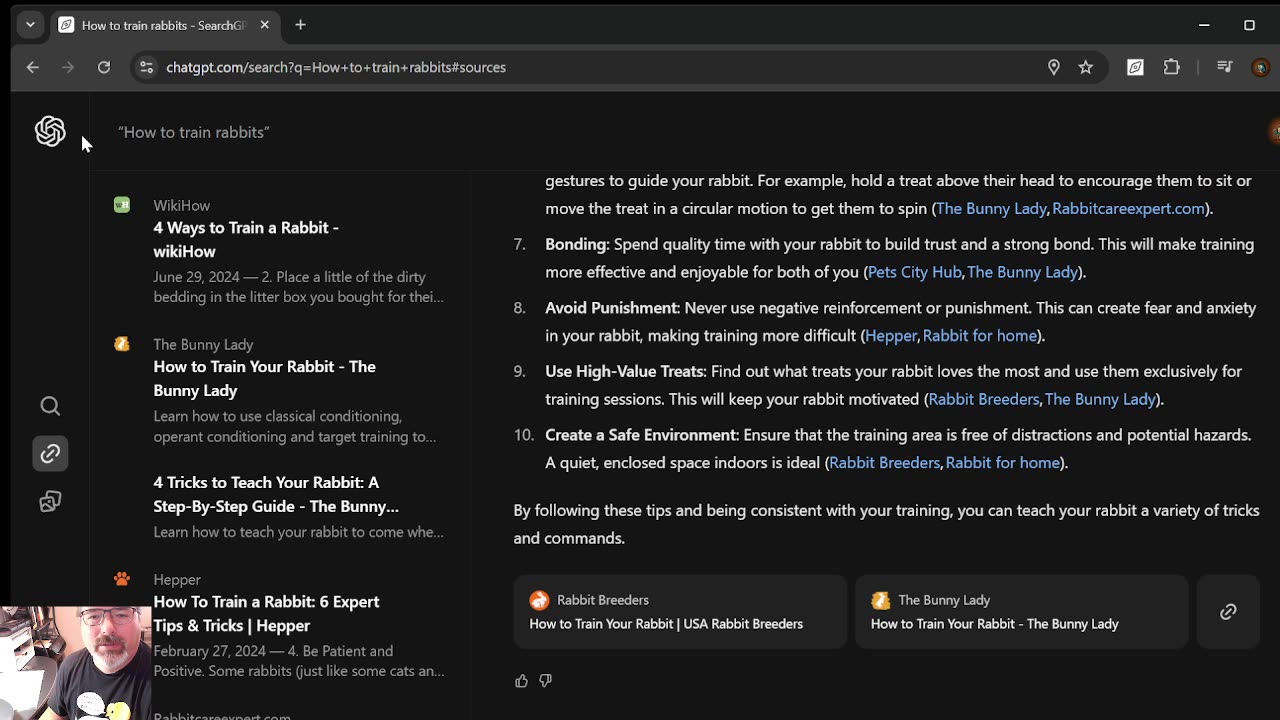Minimize the browser window

click(x=1204, y=25)
